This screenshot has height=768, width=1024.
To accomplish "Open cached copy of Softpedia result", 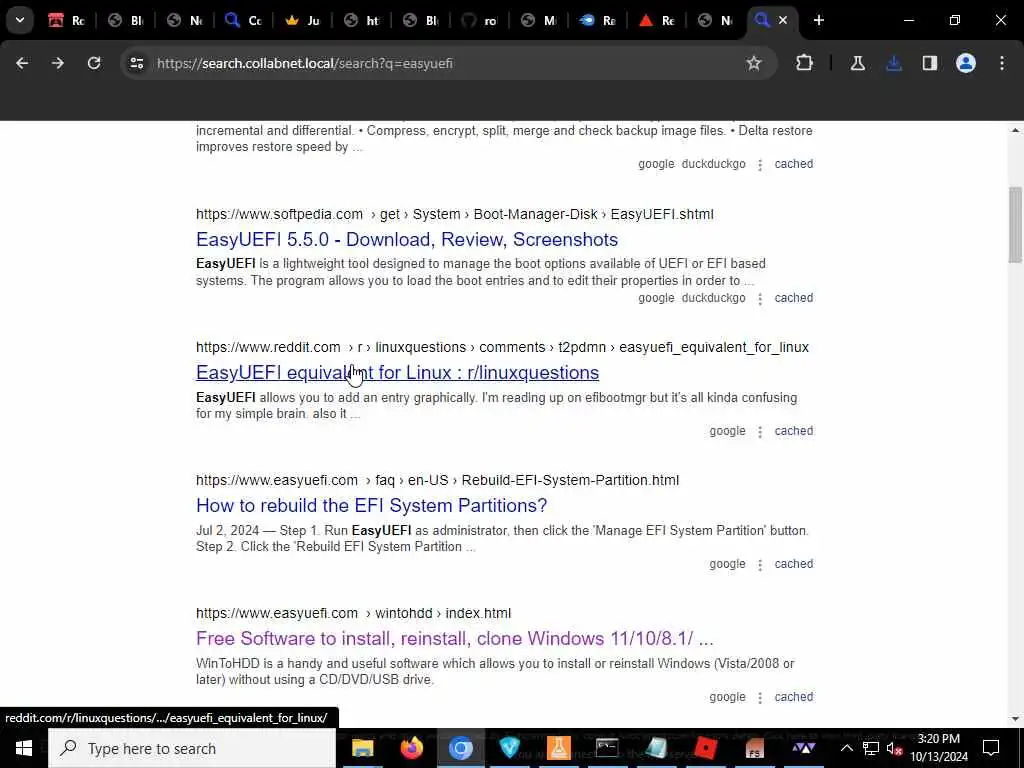I will [x=793, y=298].
